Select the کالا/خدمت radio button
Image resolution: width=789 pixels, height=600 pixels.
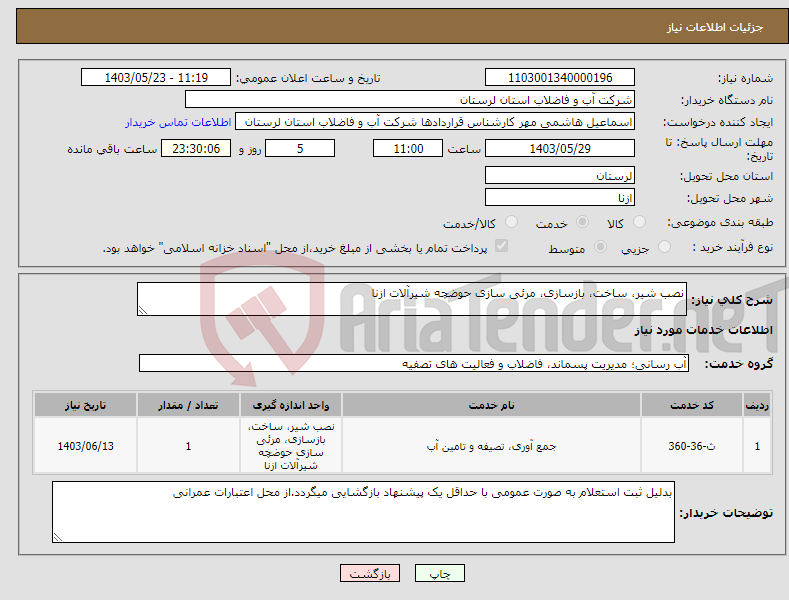[x=511, y=221]
